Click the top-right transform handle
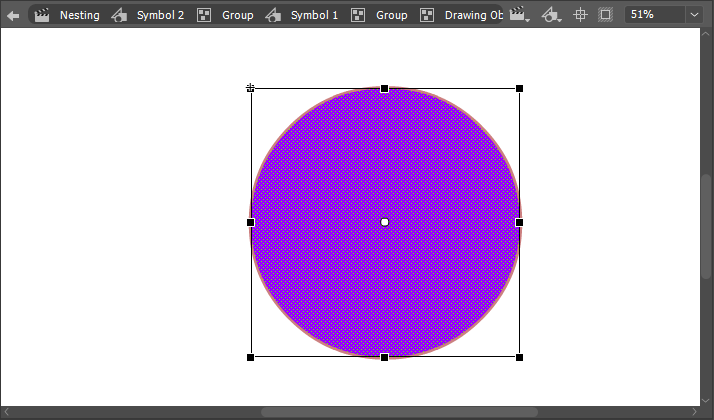Viewport: 714px width, 420px height. pyautogui.click(x=519, y=88)
